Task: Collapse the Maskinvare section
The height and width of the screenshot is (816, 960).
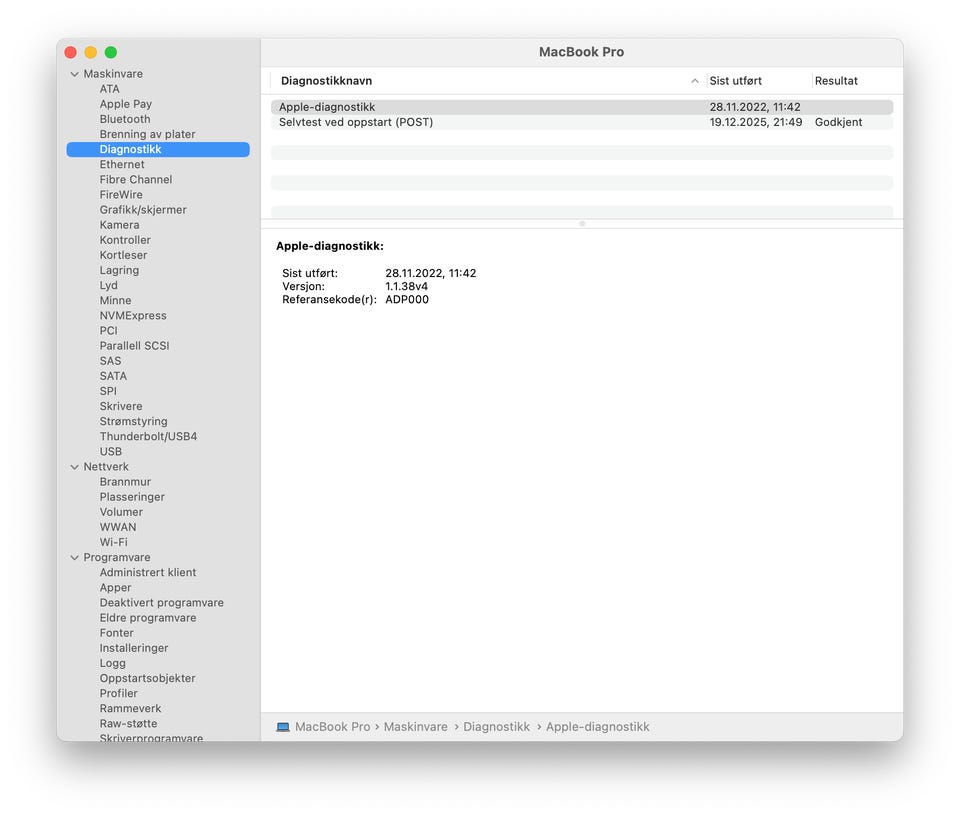Action: [74, 74]
